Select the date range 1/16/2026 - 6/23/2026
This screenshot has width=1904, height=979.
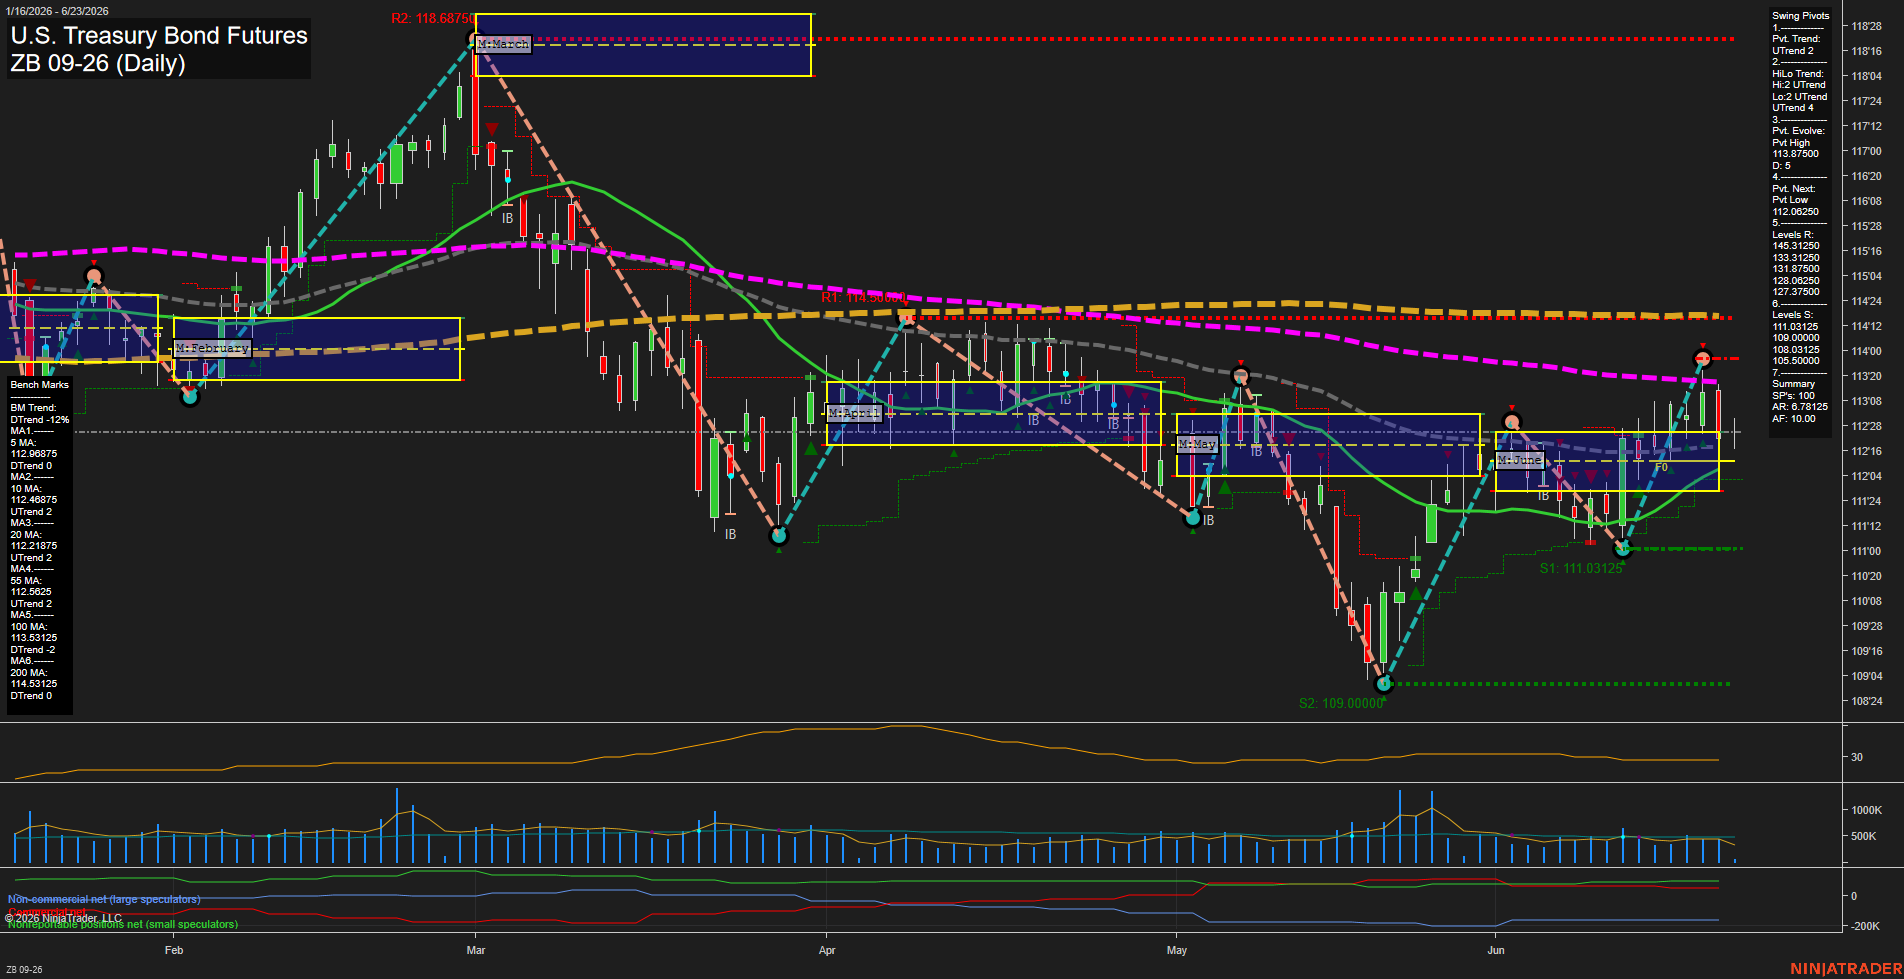pos(56,11)
